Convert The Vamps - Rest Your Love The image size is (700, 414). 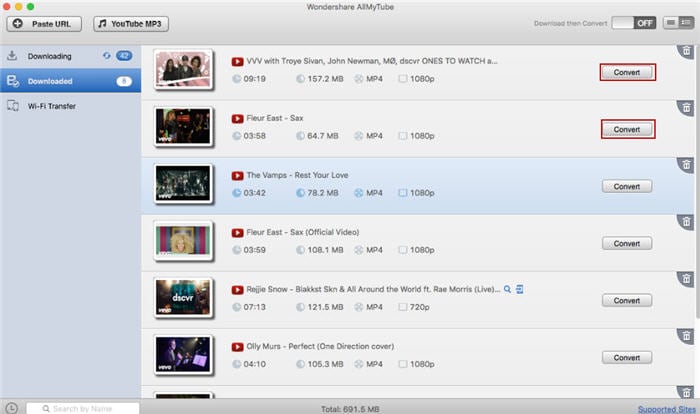click(x=627, y=186)
